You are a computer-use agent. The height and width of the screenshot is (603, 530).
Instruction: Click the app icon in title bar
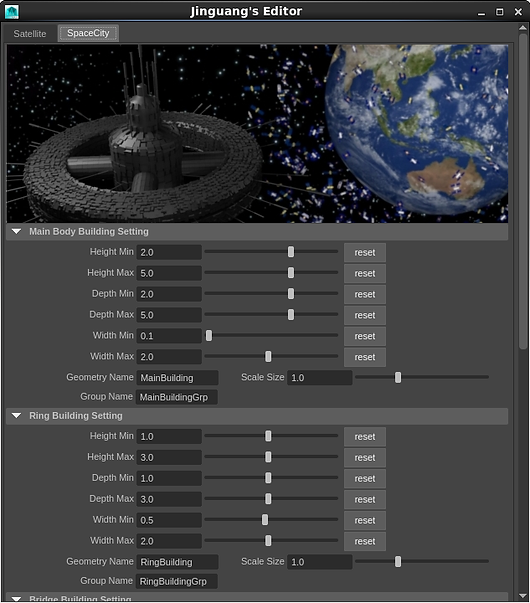12,12
